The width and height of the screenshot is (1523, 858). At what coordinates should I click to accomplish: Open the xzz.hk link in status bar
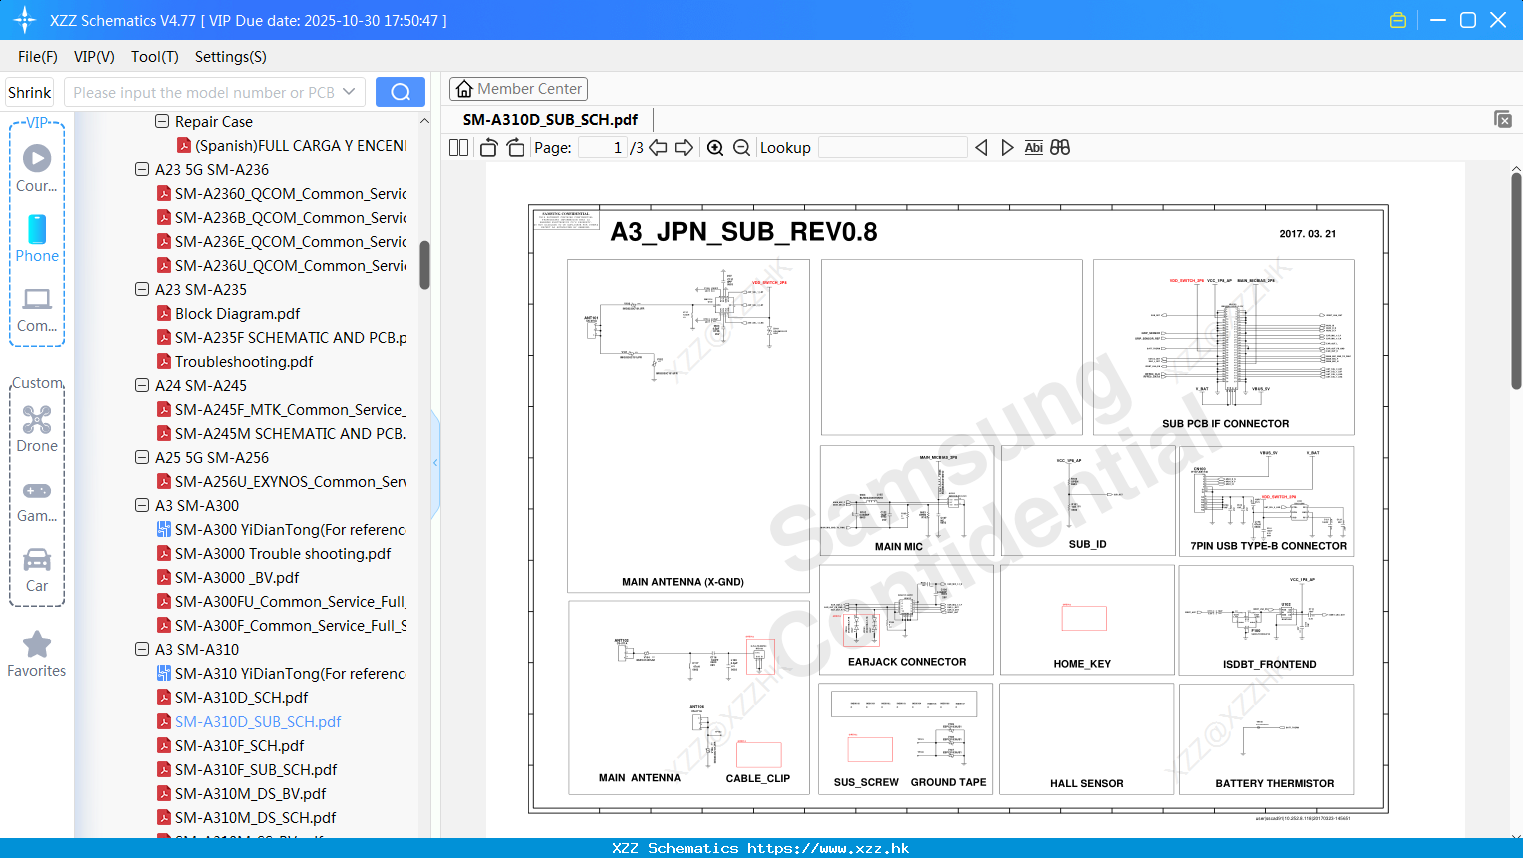click(x=828, y=848)
